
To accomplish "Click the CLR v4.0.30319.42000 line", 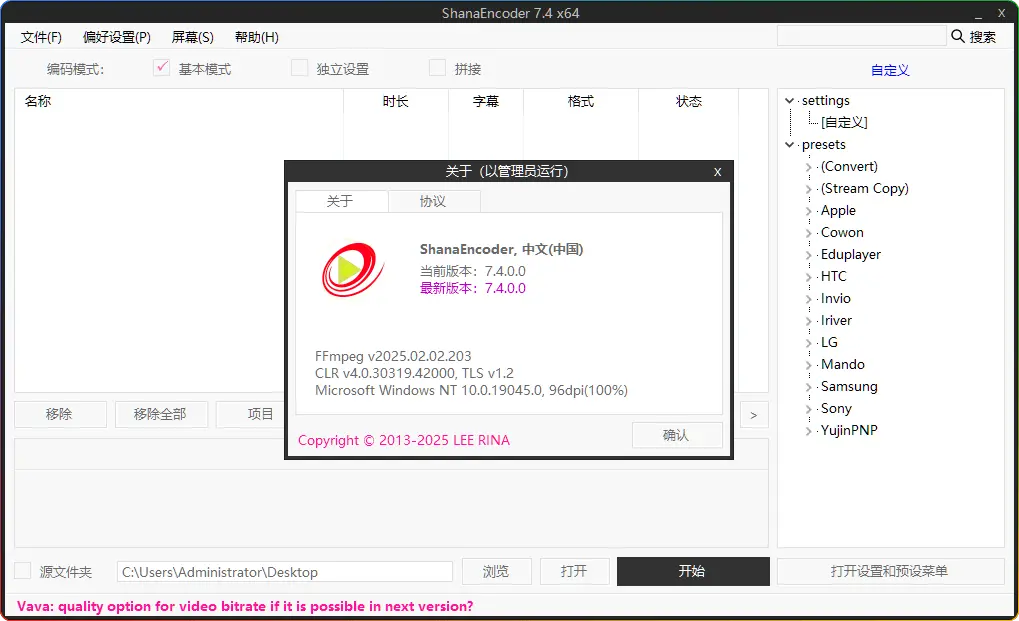I will pyautogui.click(x=414, y=374).
